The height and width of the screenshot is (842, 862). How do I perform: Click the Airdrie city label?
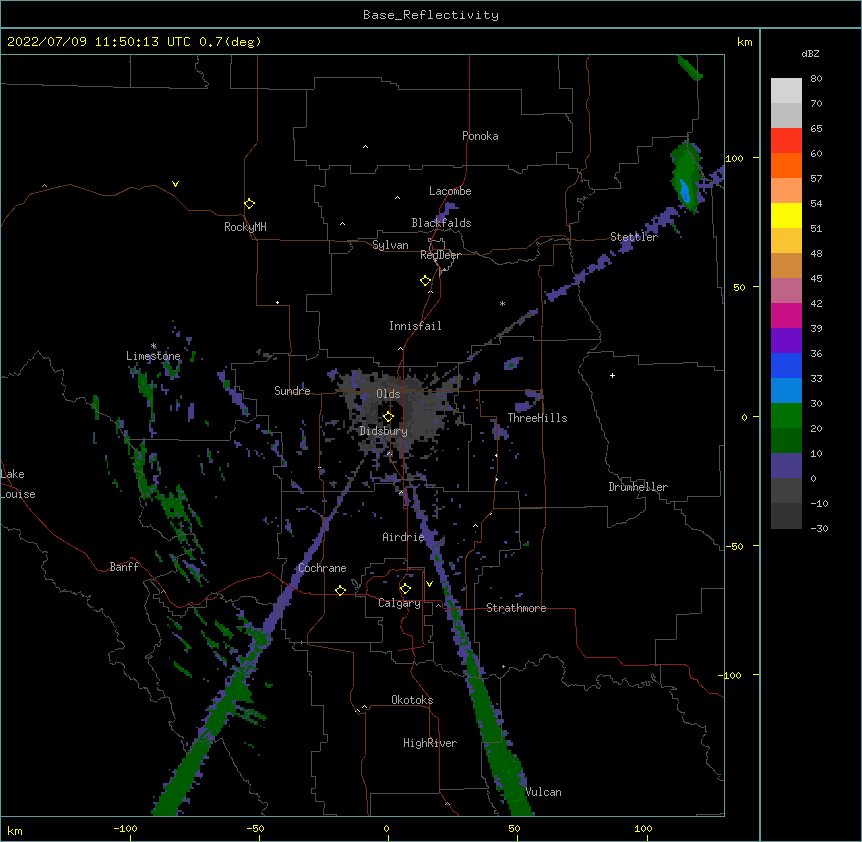[x=404, y=537]
